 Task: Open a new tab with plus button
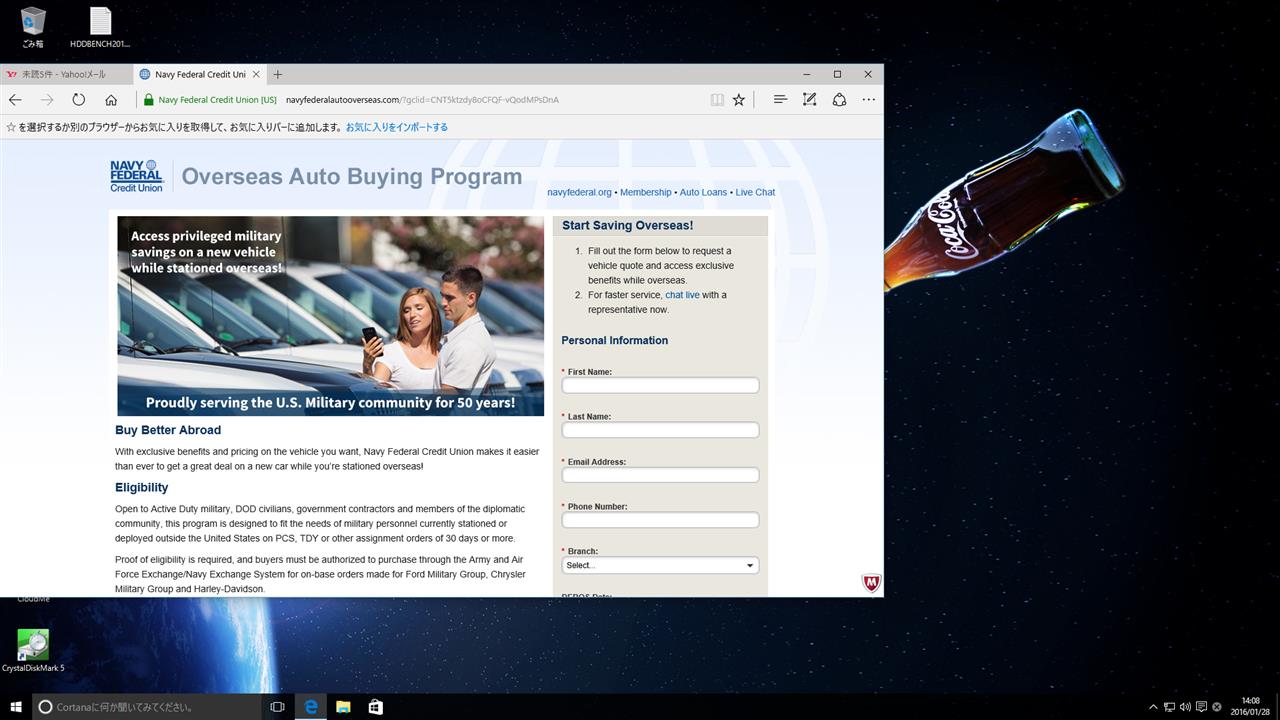[x=278, y=74]
